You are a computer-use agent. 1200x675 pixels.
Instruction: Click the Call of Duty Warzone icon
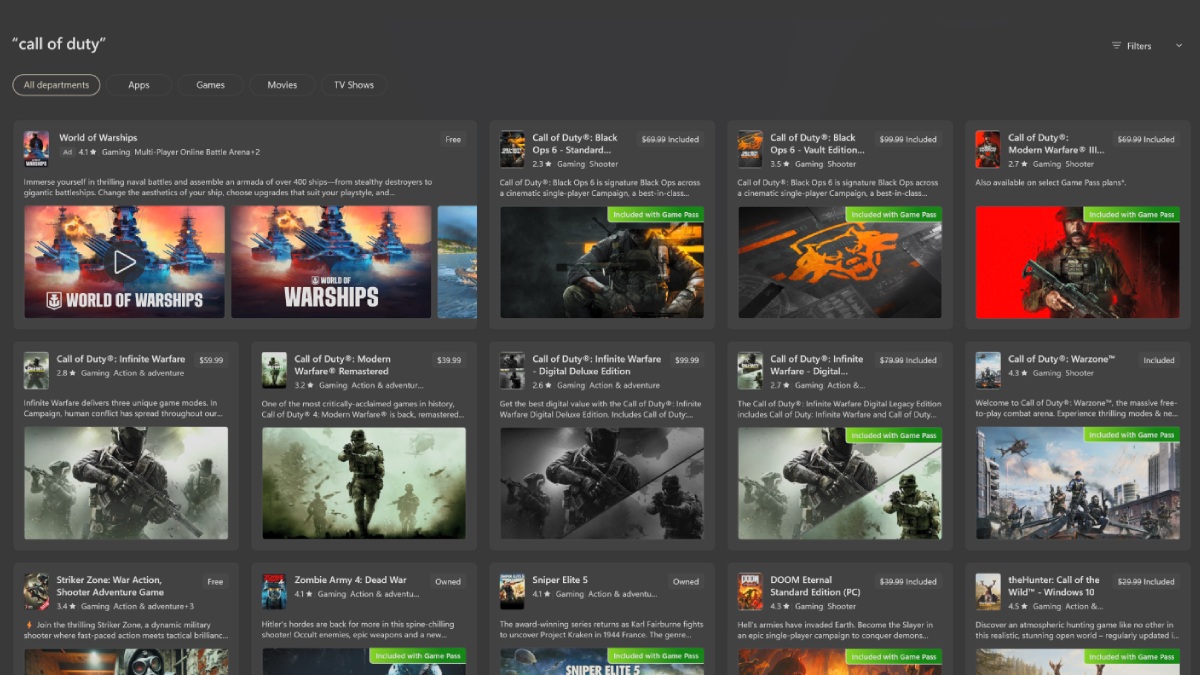tap(988, 370)
